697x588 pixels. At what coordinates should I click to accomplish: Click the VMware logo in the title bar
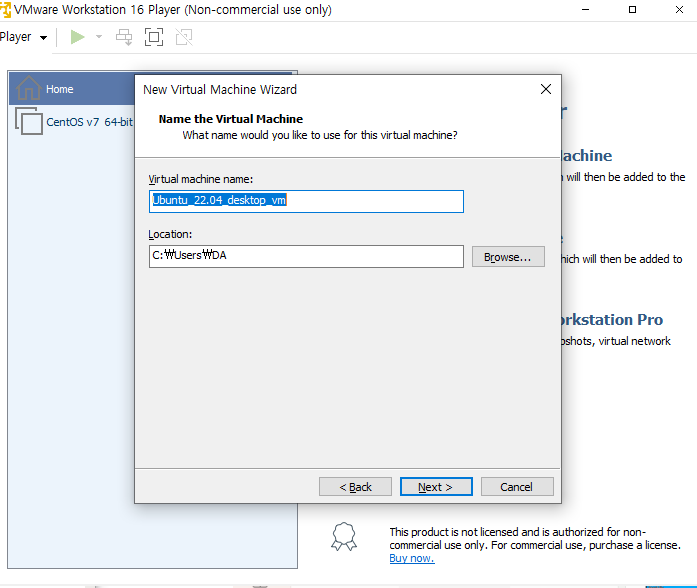5,10
